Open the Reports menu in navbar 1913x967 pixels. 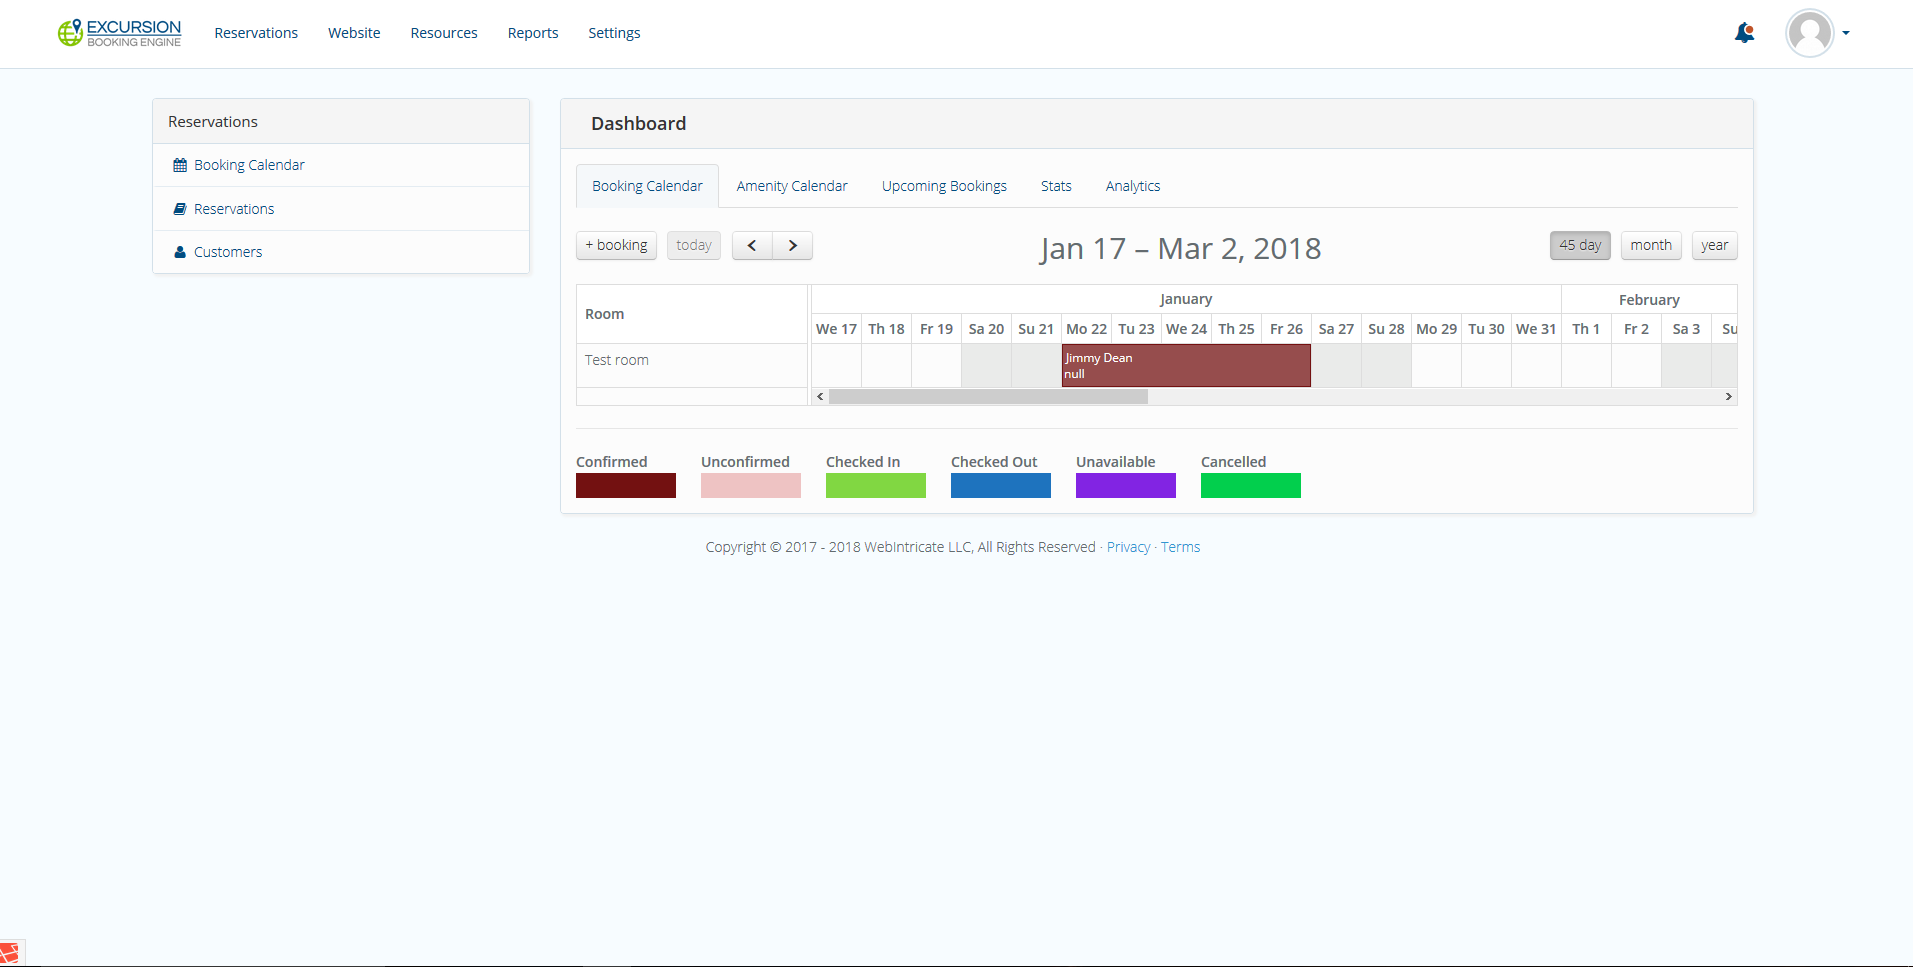532,33
